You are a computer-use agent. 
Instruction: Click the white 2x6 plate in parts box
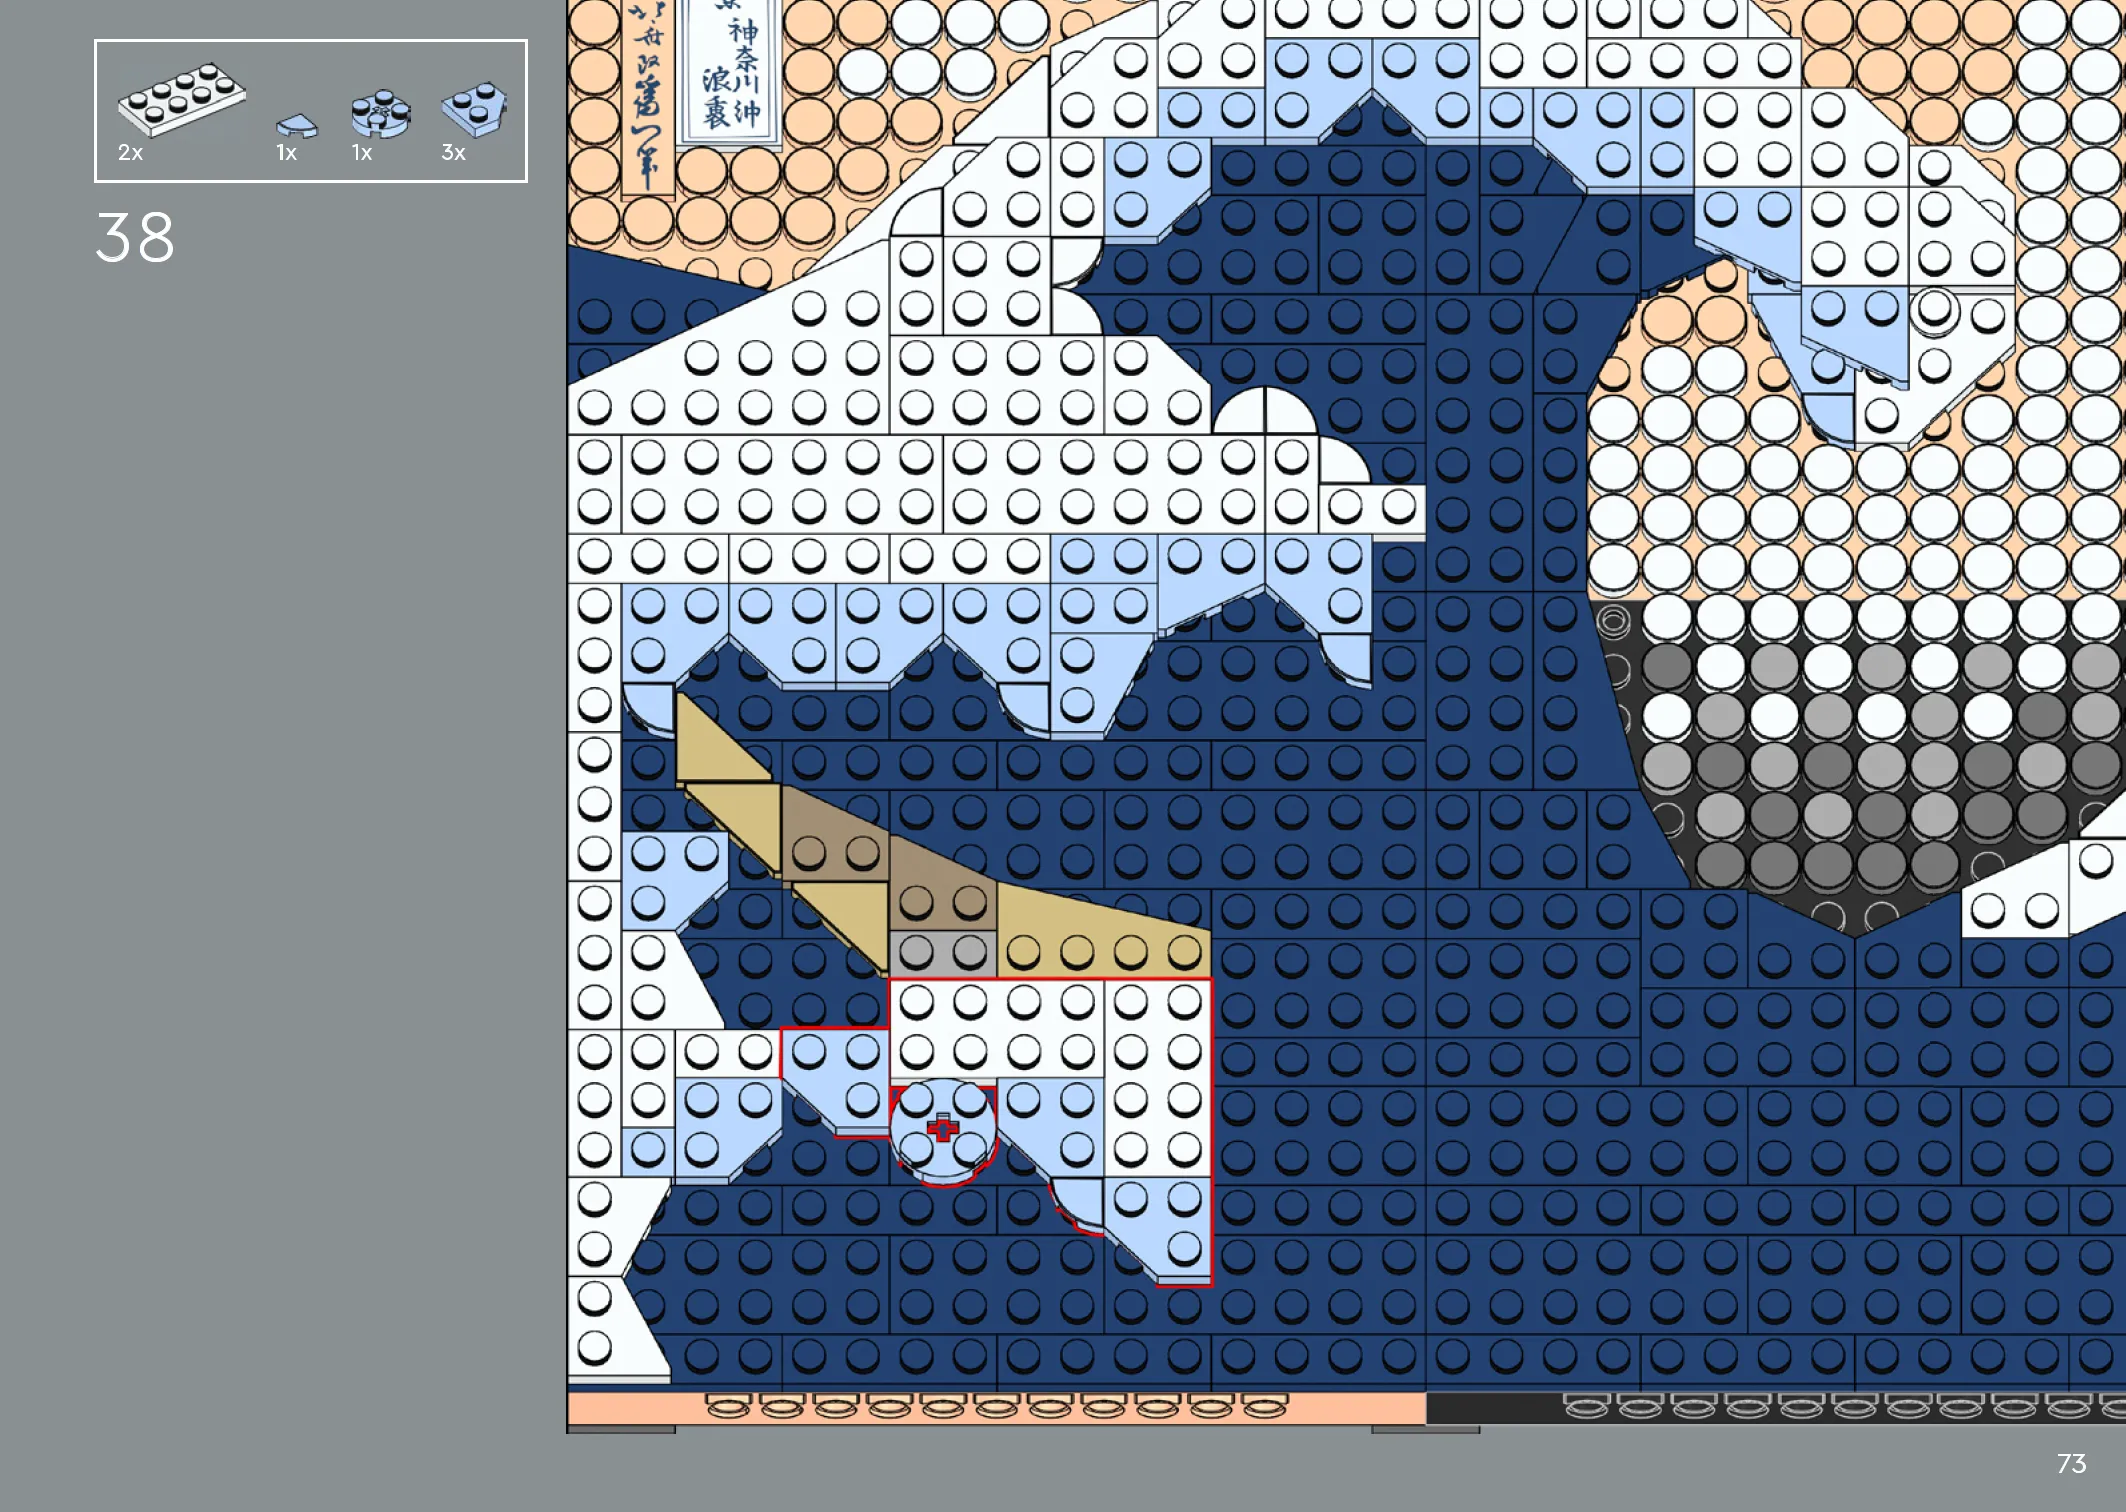[182, 98]
